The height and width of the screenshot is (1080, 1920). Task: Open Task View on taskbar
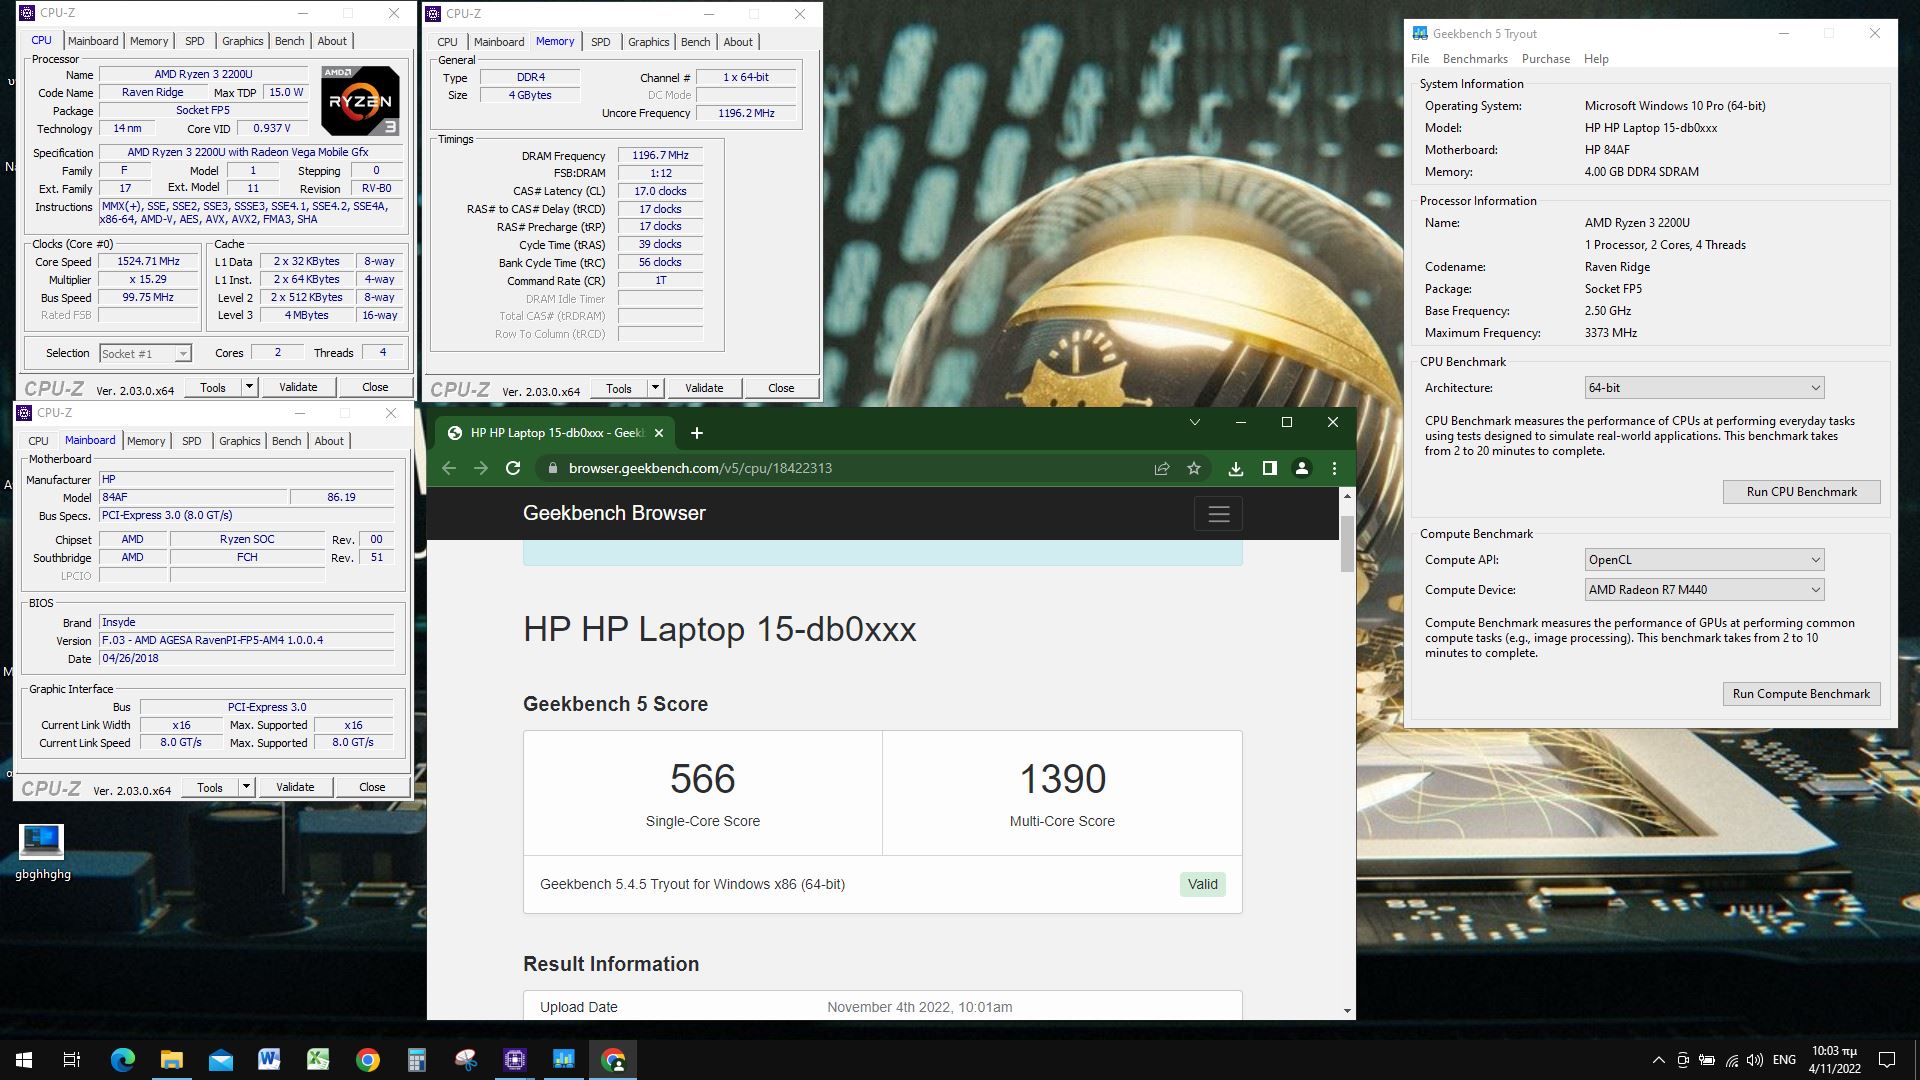[72, 1060]
